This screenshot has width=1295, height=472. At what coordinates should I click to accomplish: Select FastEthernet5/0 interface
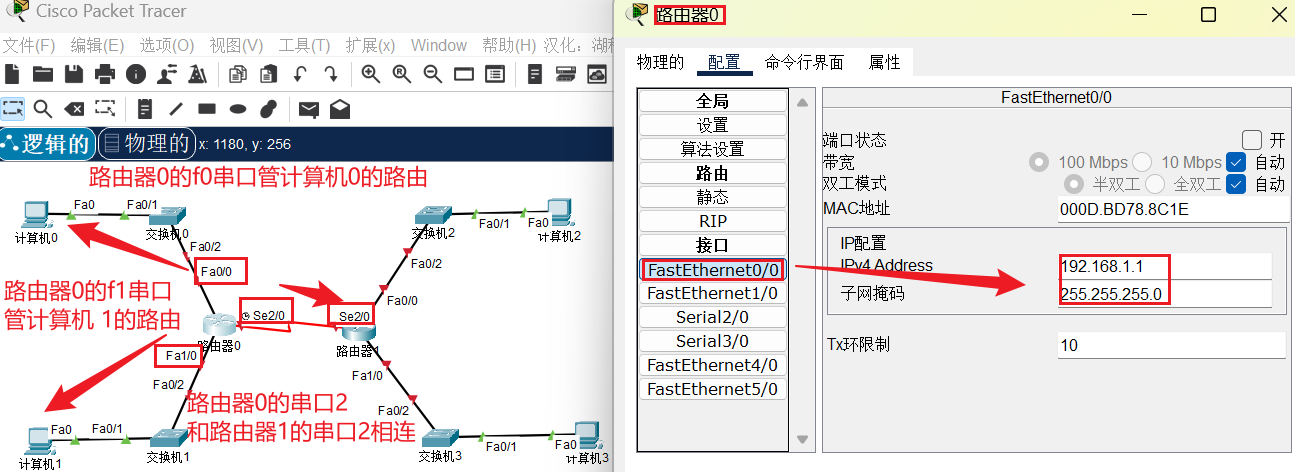713,389
